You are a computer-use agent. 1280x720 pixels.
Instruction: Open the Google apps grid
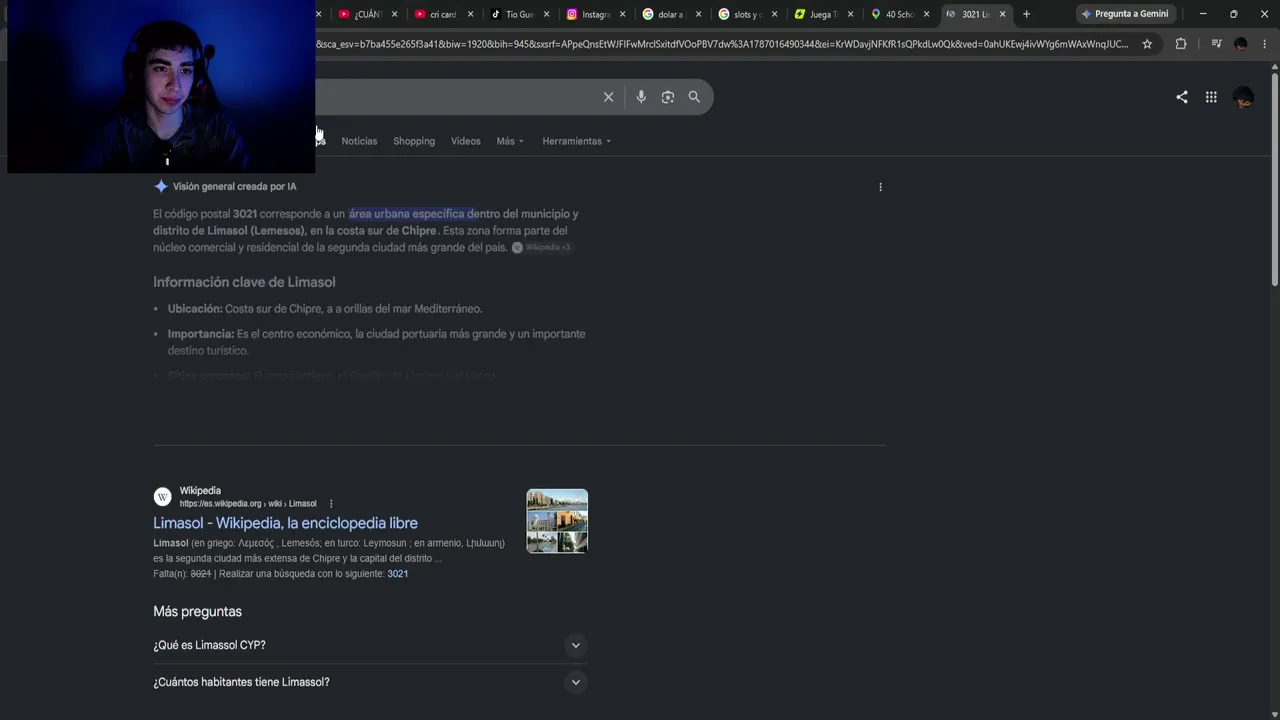[x=1211, y=97]
